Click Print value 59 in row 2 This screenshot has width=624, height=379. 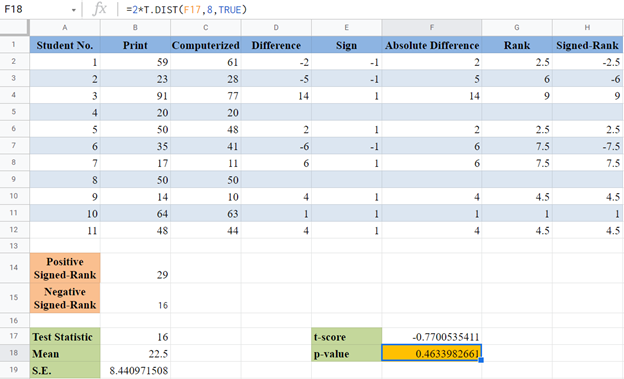click(x=135, y=62)
